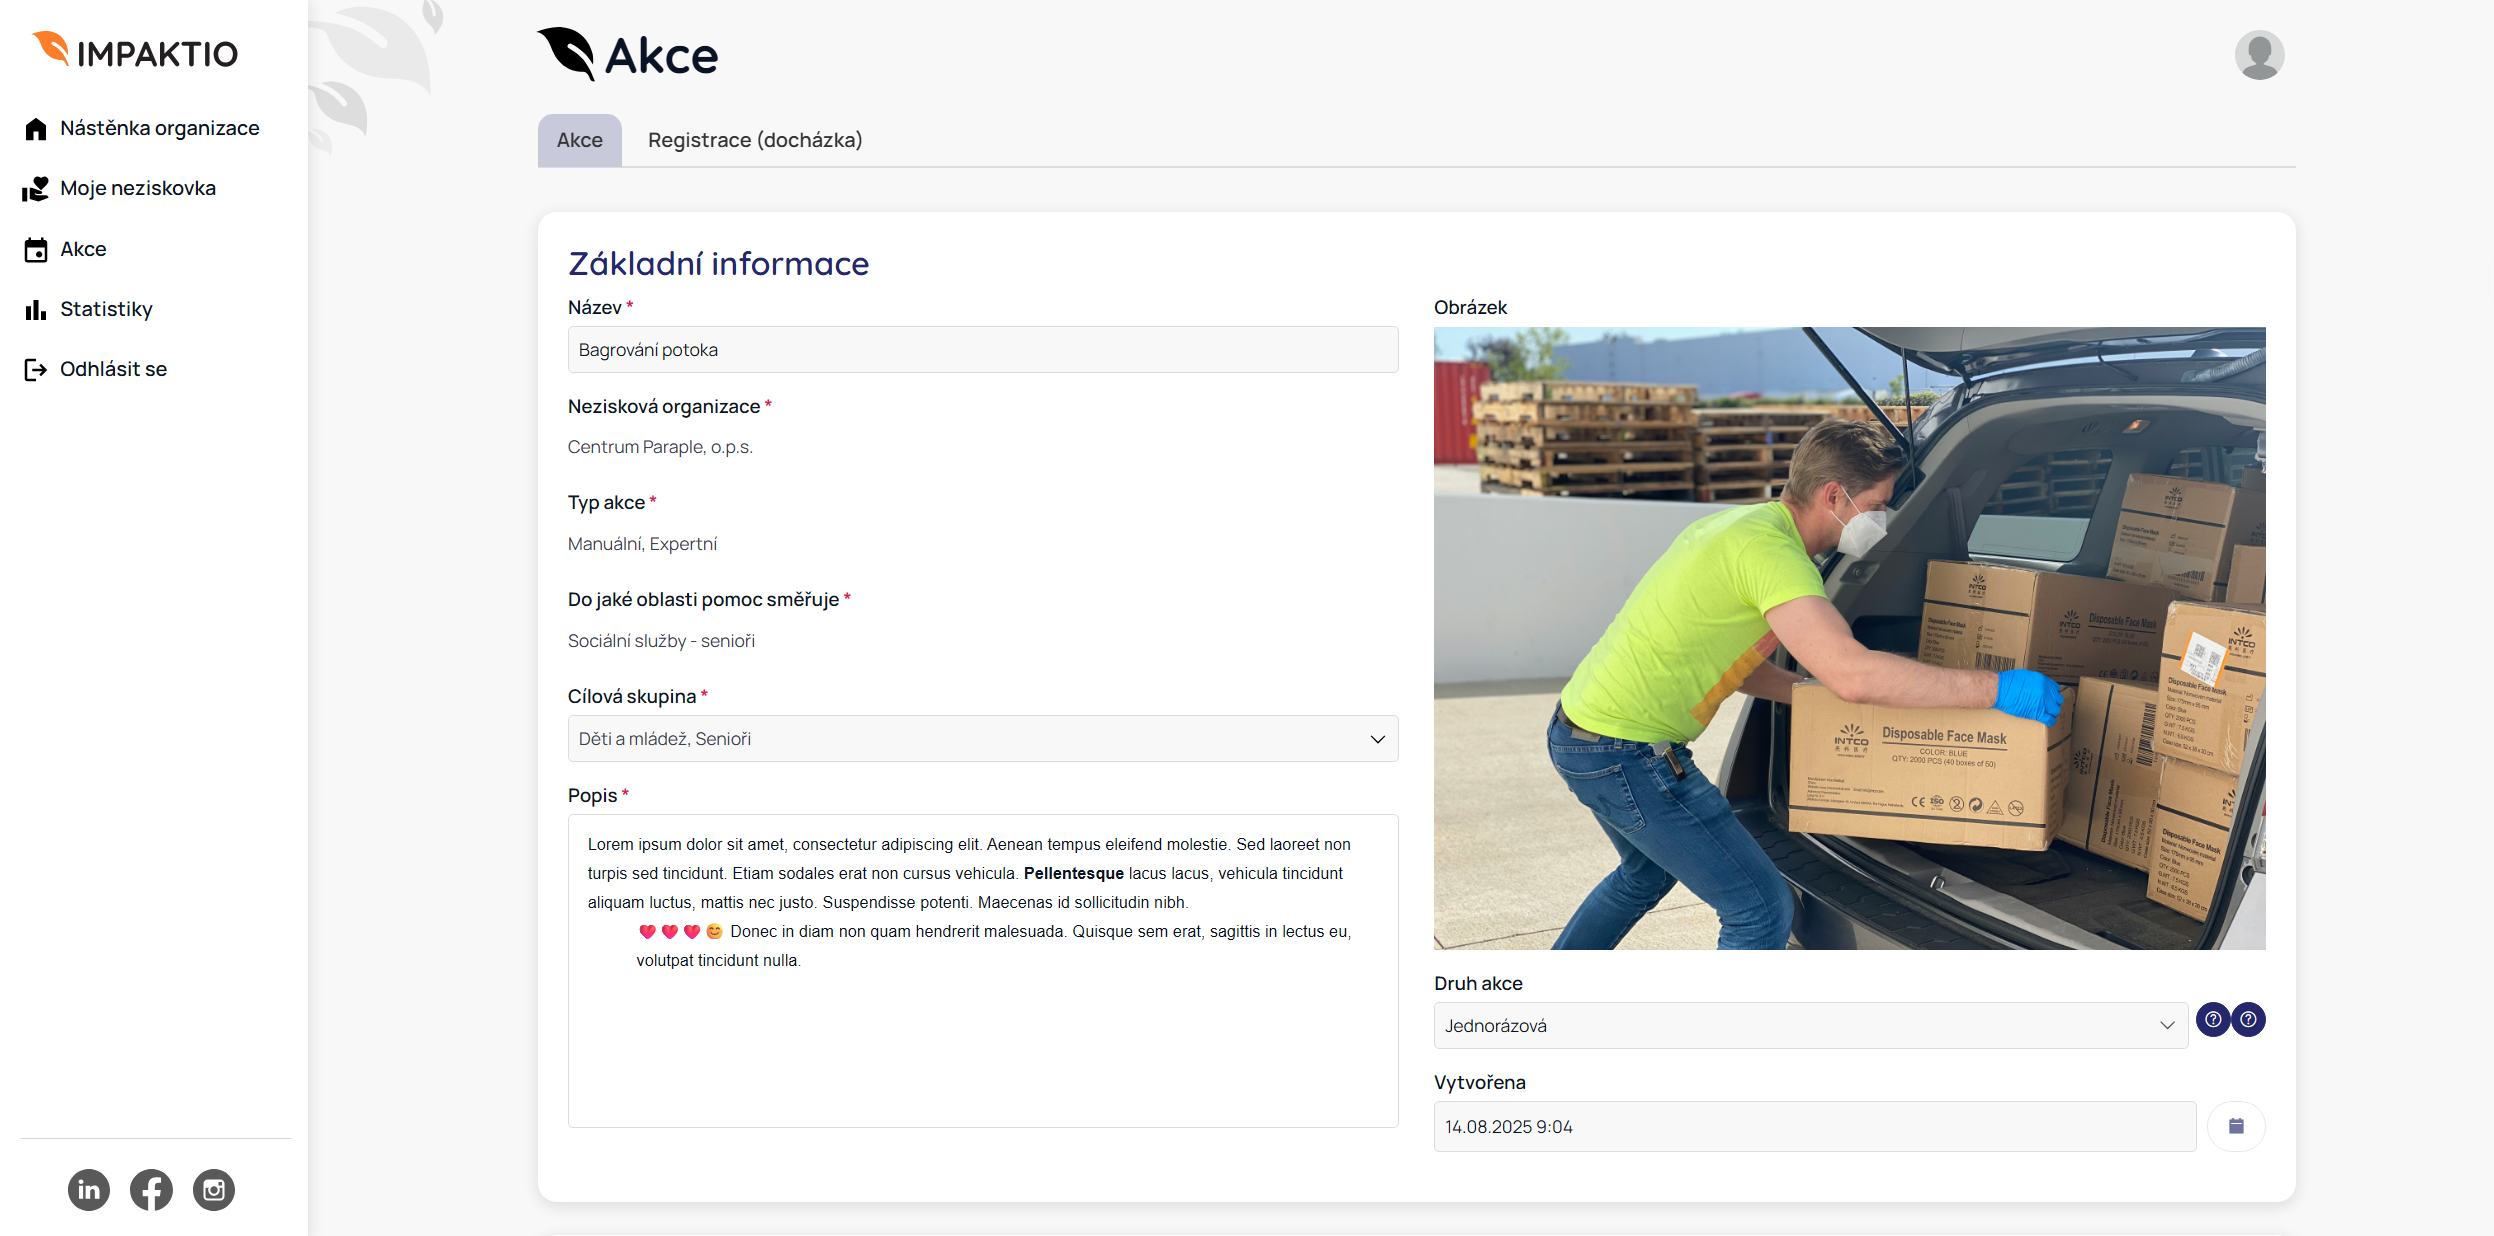This screenshot has width=2494, height=1236.
Task: Click the first help icon next to Druh akce
Action: 2213,1019
